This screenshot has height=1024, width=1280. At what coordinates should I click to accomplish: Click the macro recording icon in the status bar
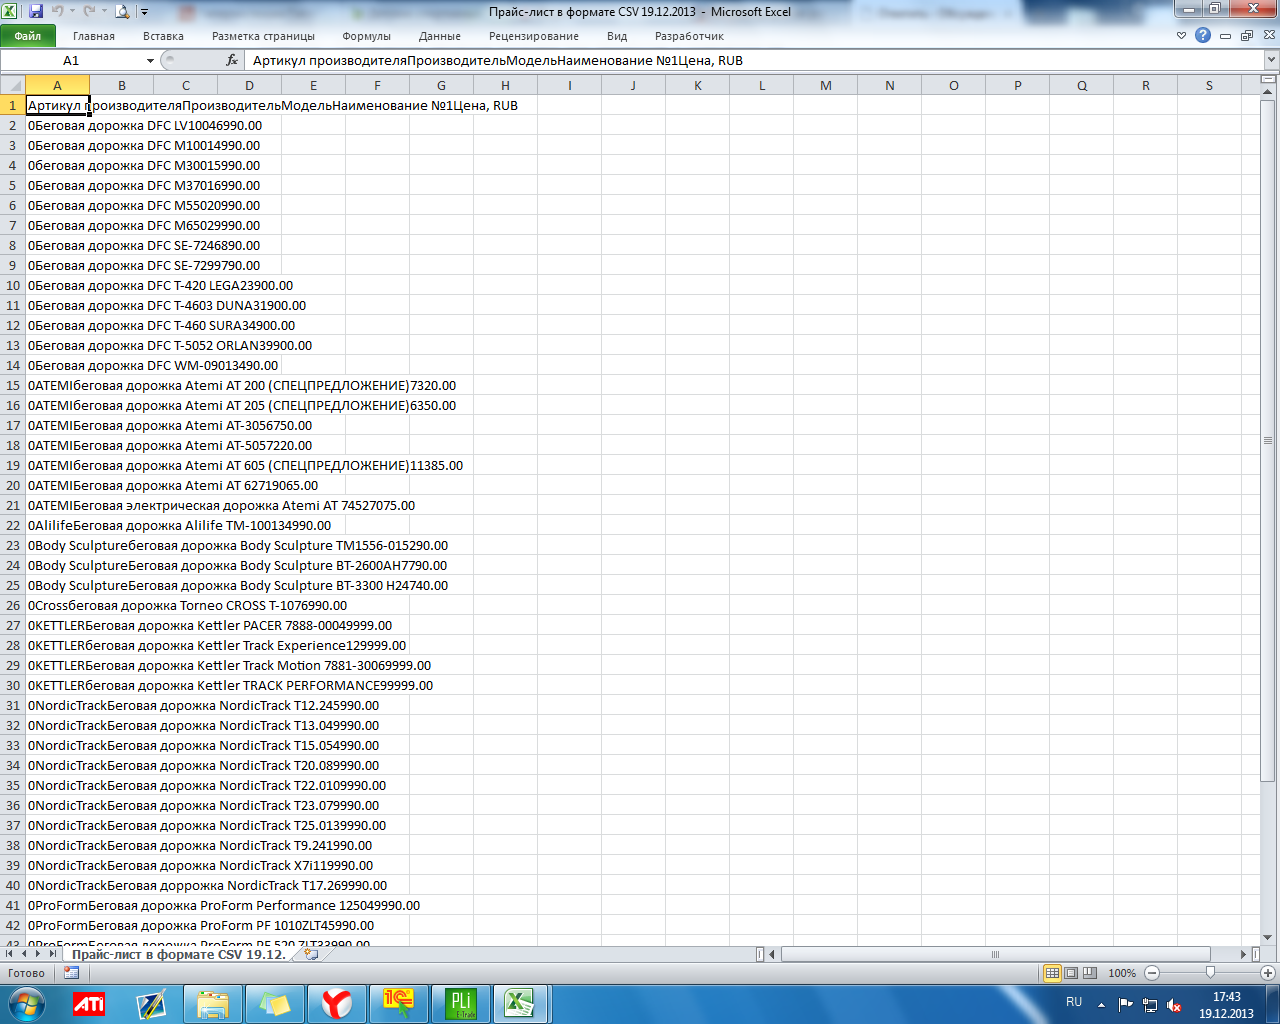[71, 973]
